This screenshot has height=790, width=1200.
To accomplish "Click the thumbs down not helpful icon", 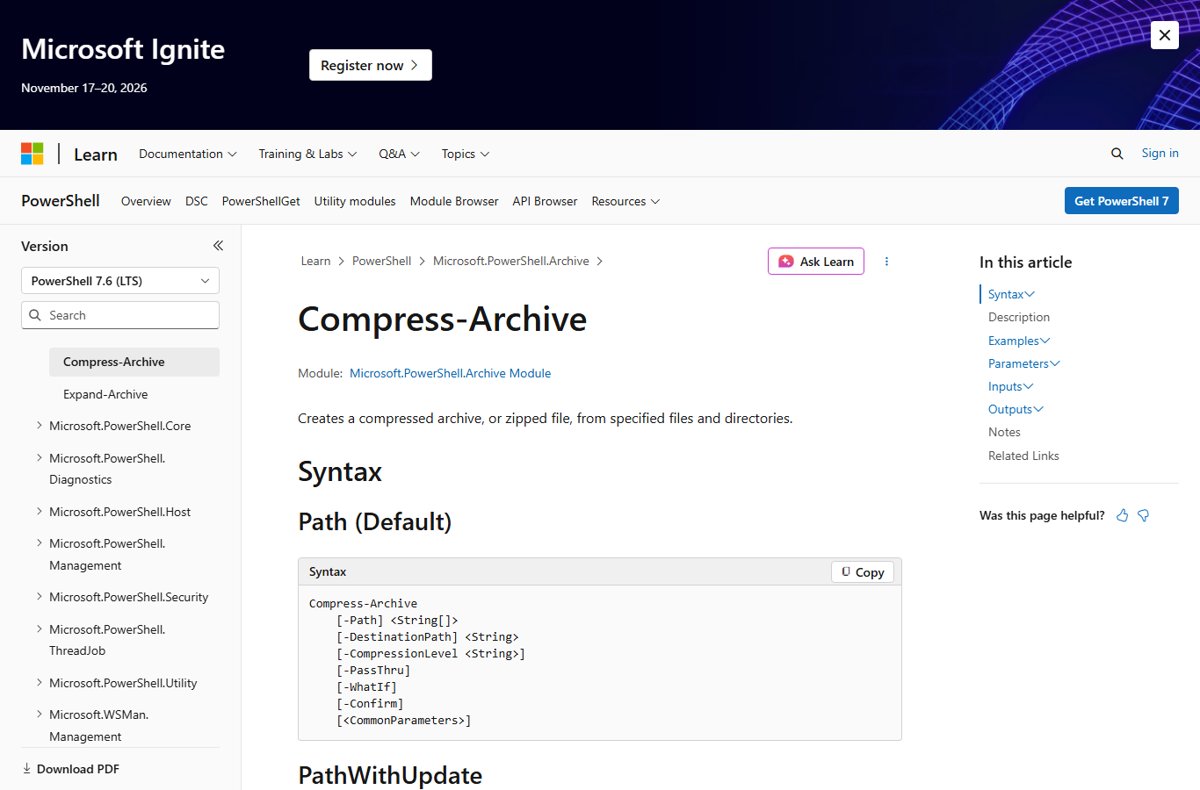I will [1144, 515].
